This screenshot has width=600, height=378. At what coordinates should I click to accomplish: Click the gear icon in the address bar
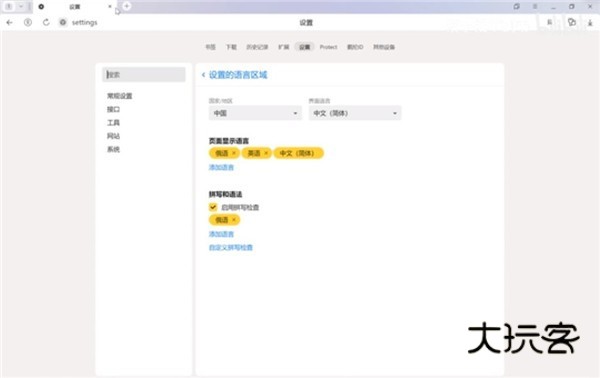63,23
